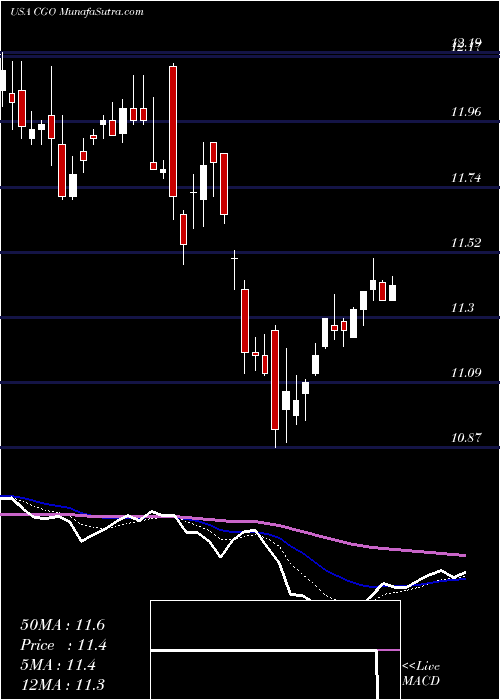This screenshot has height=700, width=500.
Task: Click the 11.74 price axis label
Action: 466,177
